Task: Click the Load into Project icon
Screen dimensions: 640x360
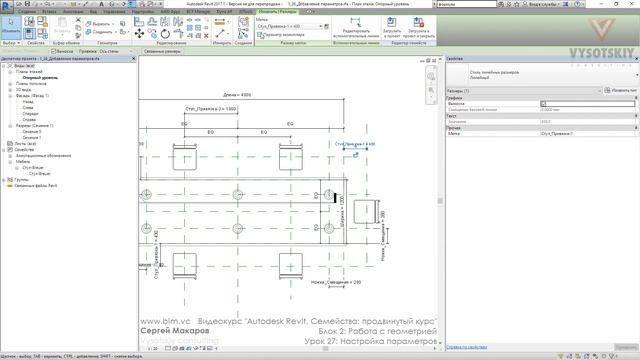Action: (x=391, y=27)
